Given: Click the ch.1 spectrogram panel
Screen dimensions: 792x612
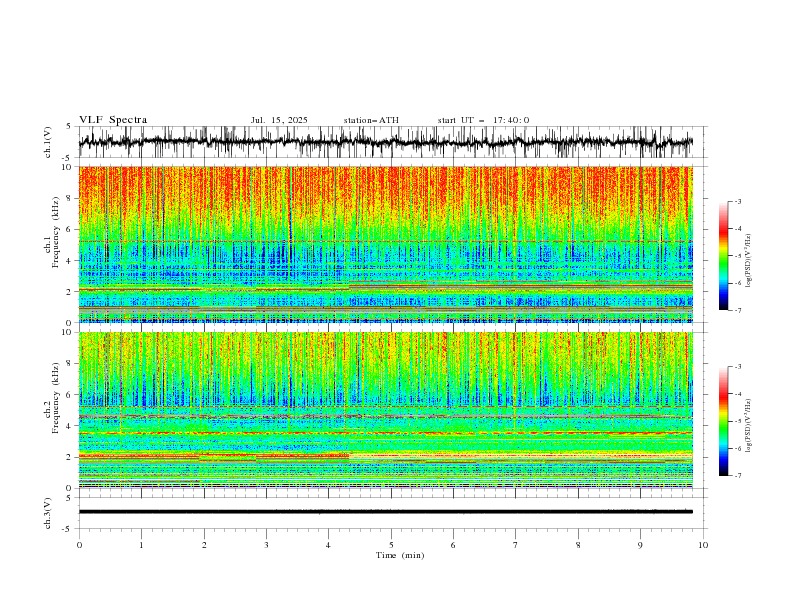Looking at the screenshot, I should coord(386,244).
